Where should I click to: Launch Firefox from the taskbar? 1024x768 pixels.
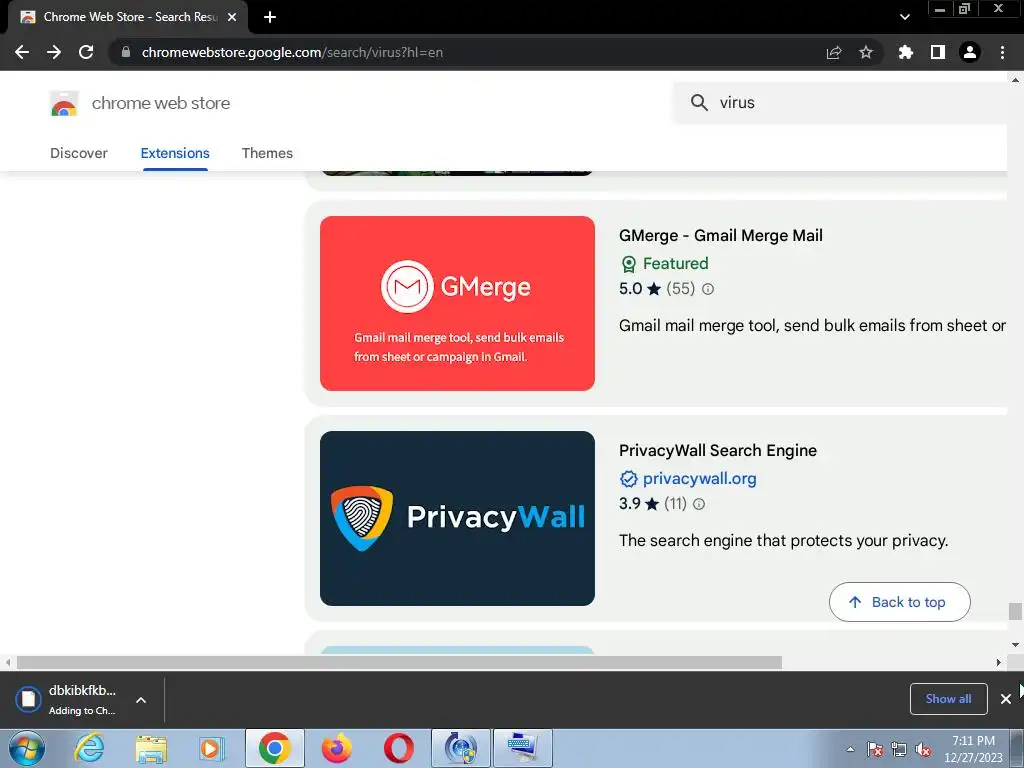click(337, 748)
